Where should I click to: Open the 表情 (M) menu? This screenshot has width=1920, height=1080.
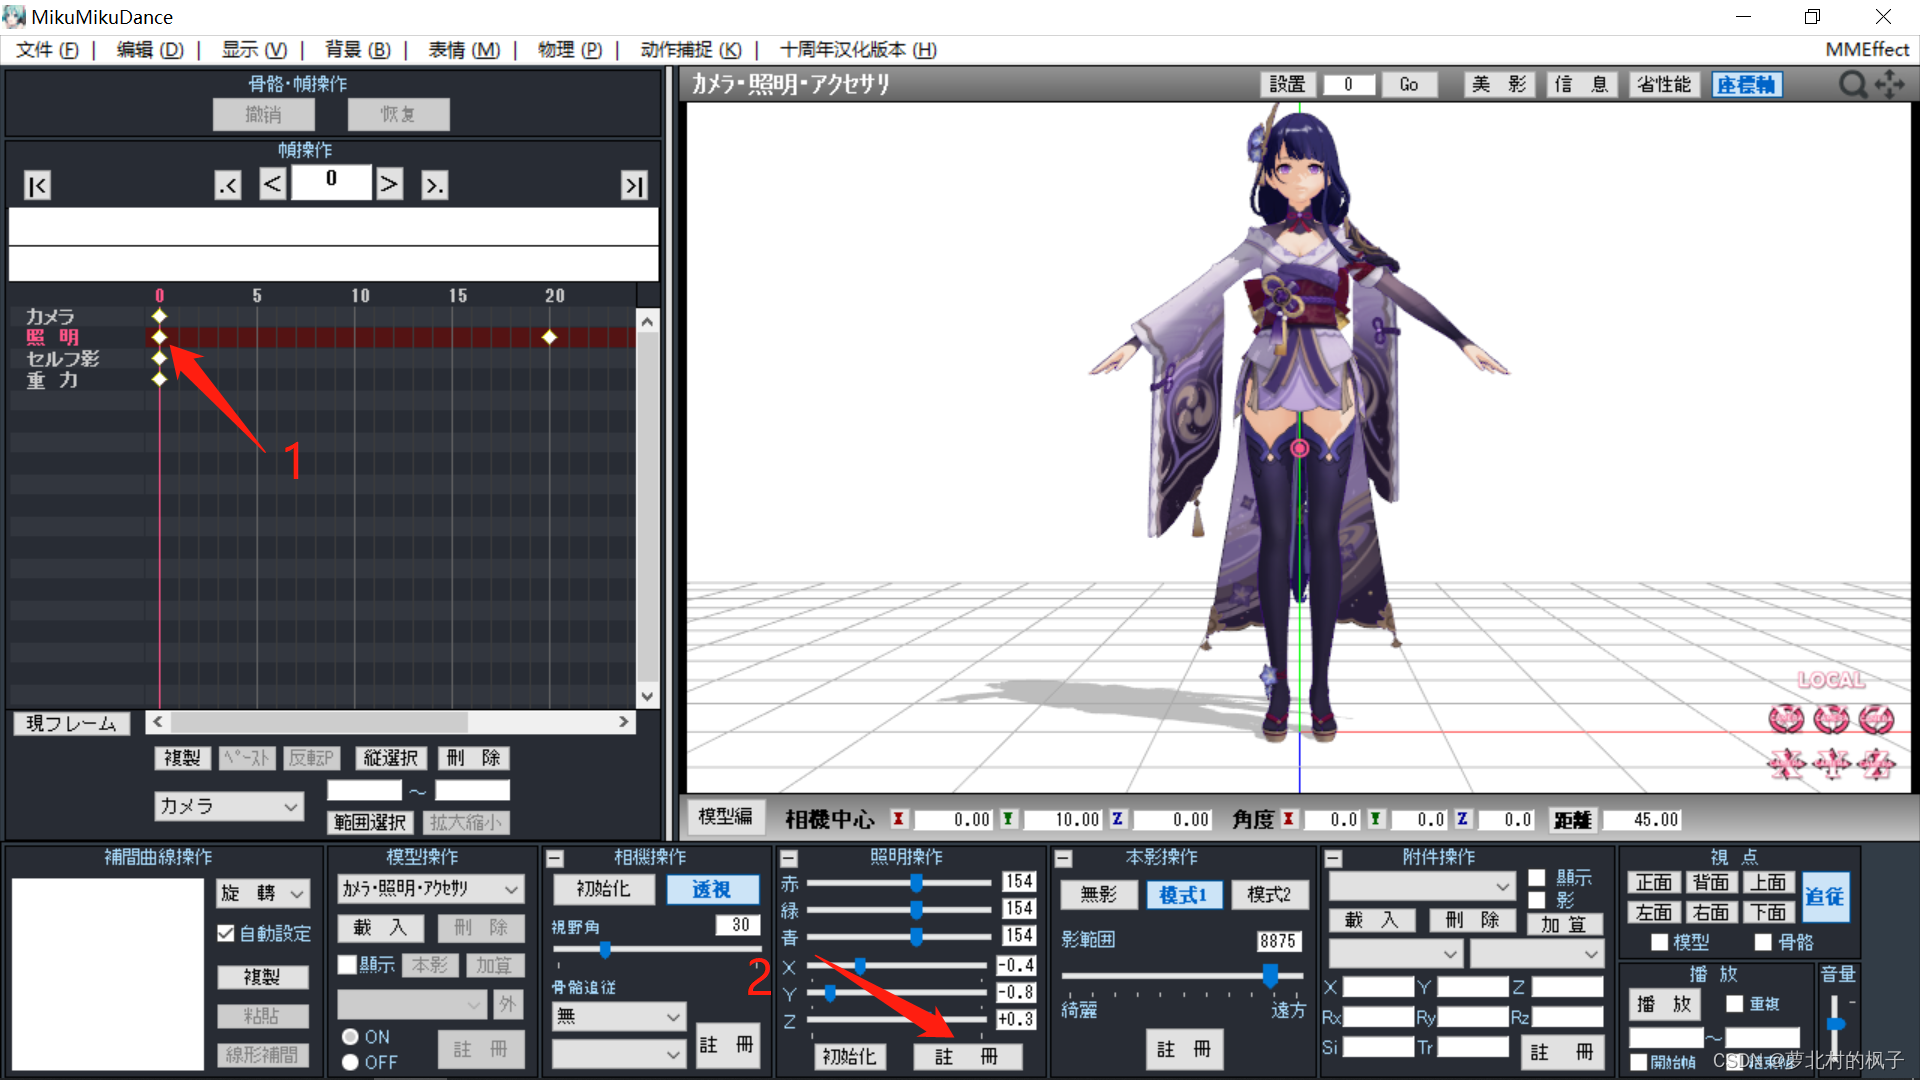point(463,49)
